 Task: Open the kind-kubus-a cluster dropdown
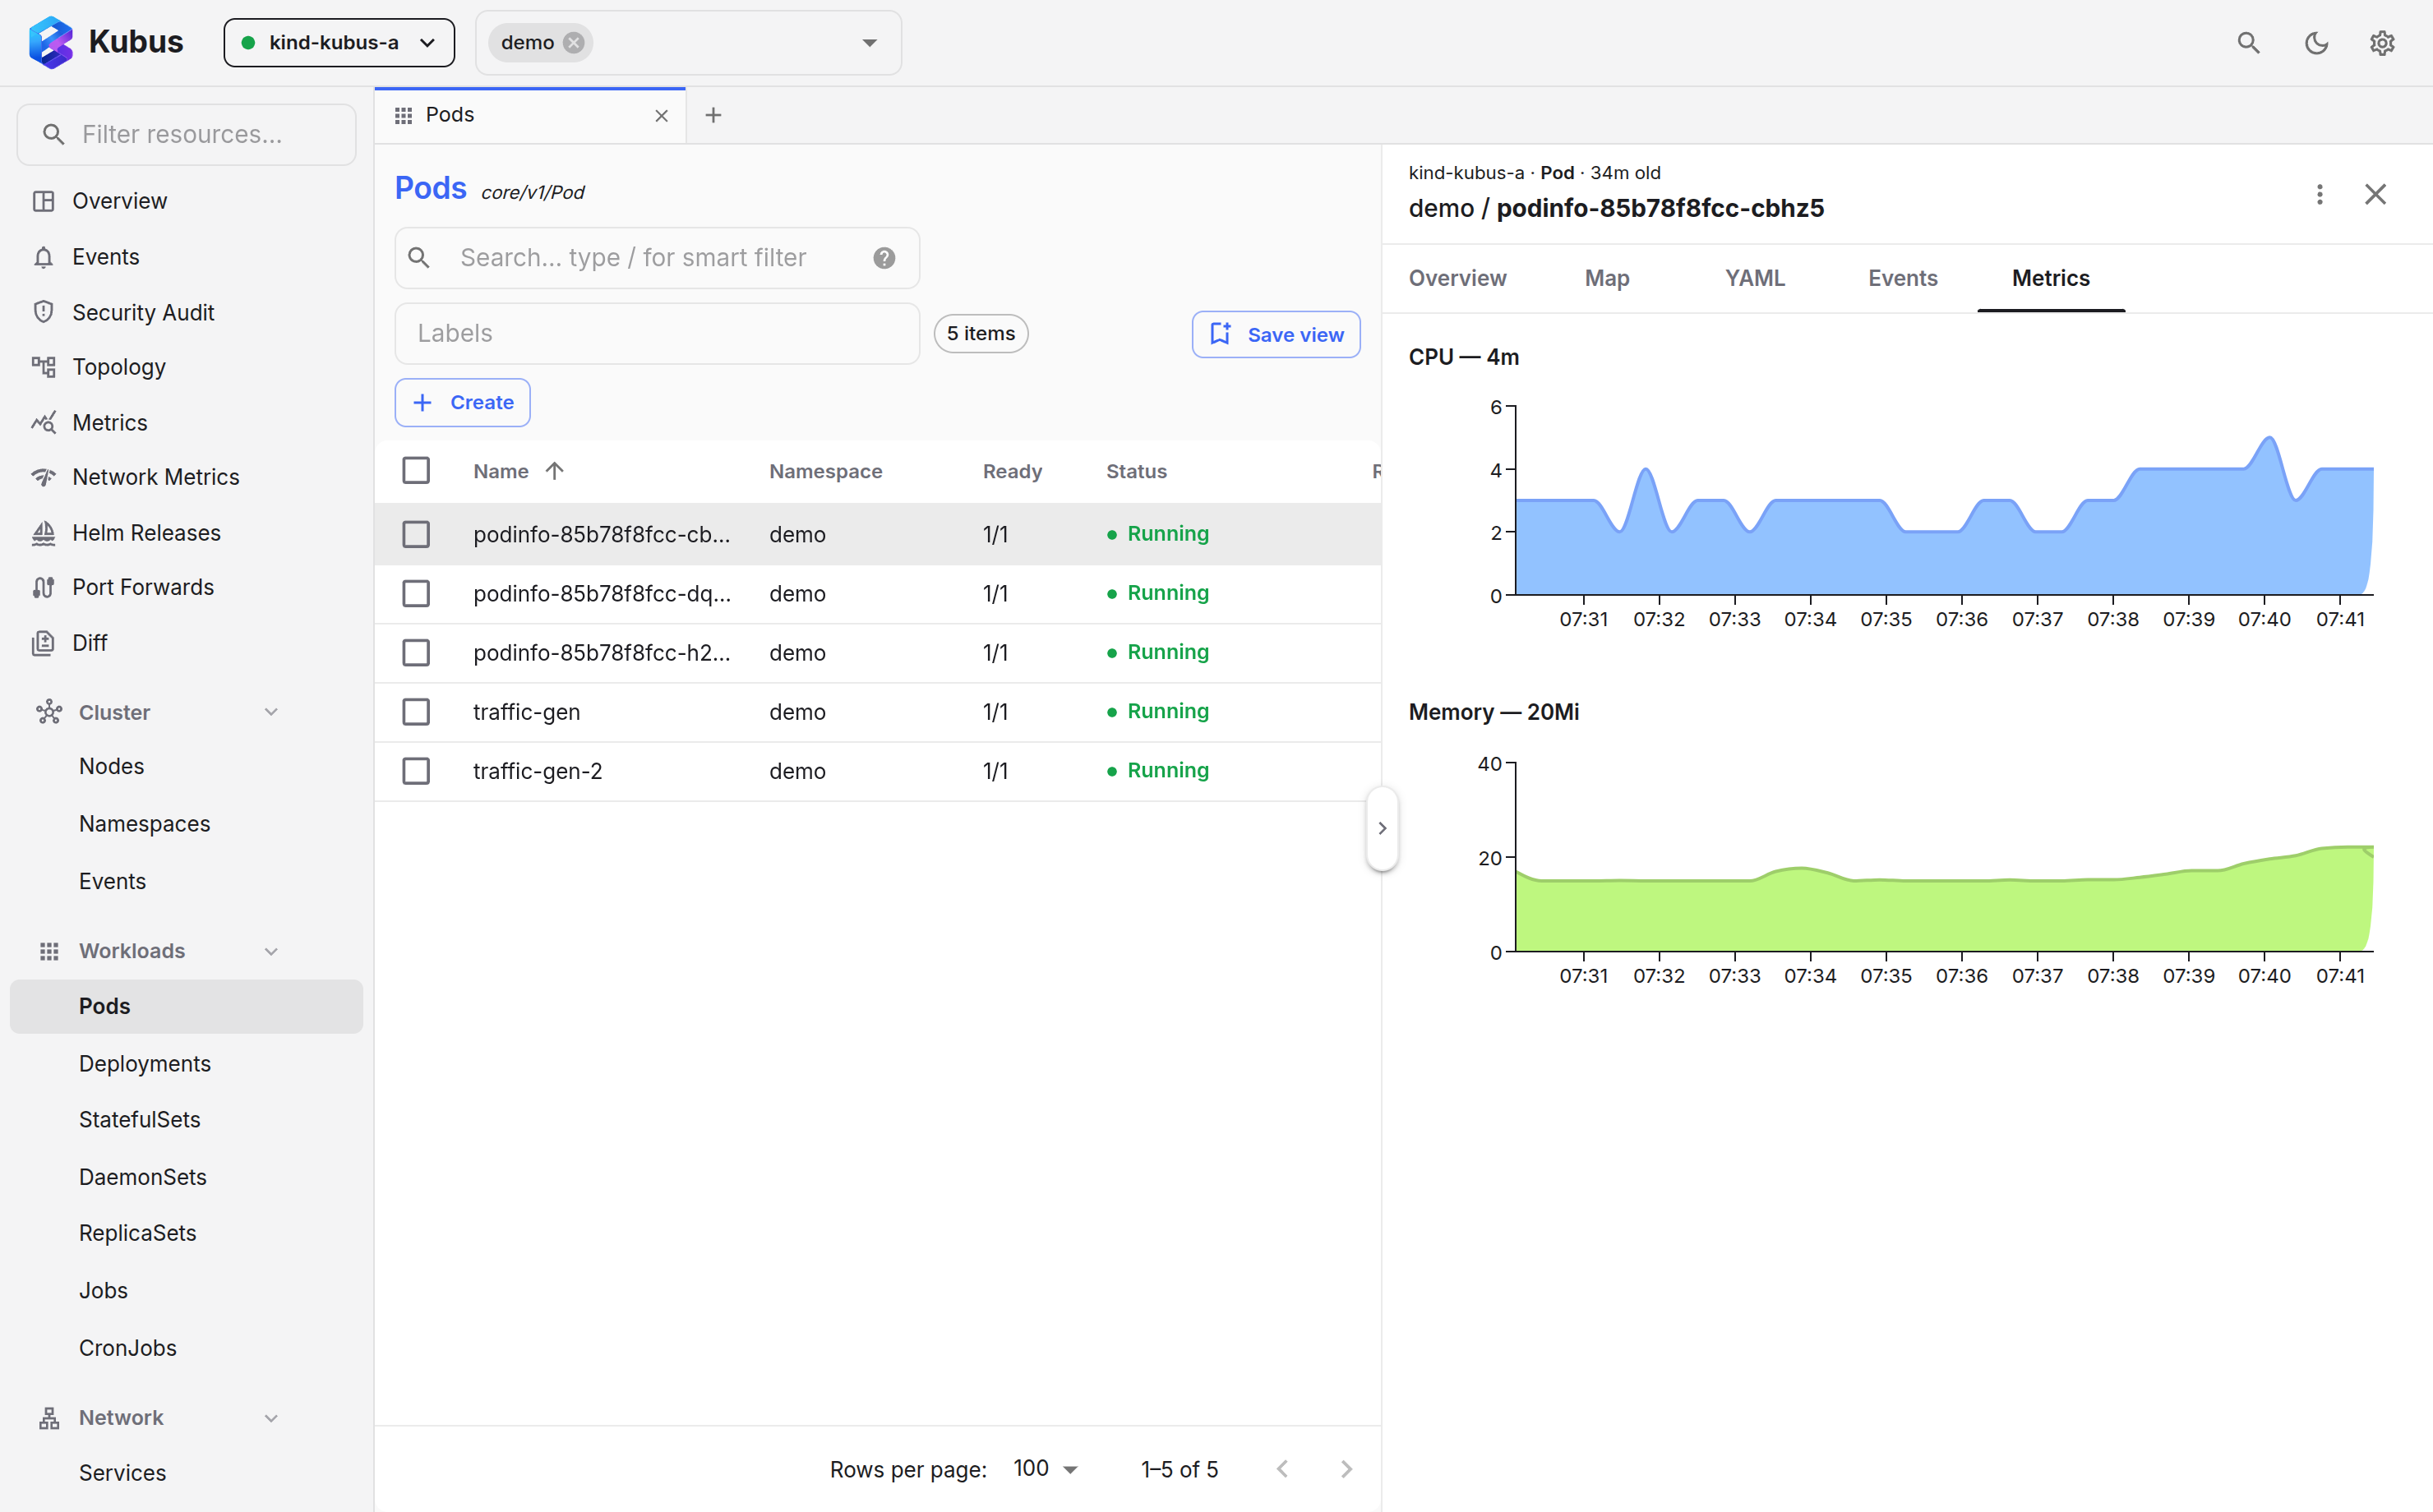tap(339, 43)
